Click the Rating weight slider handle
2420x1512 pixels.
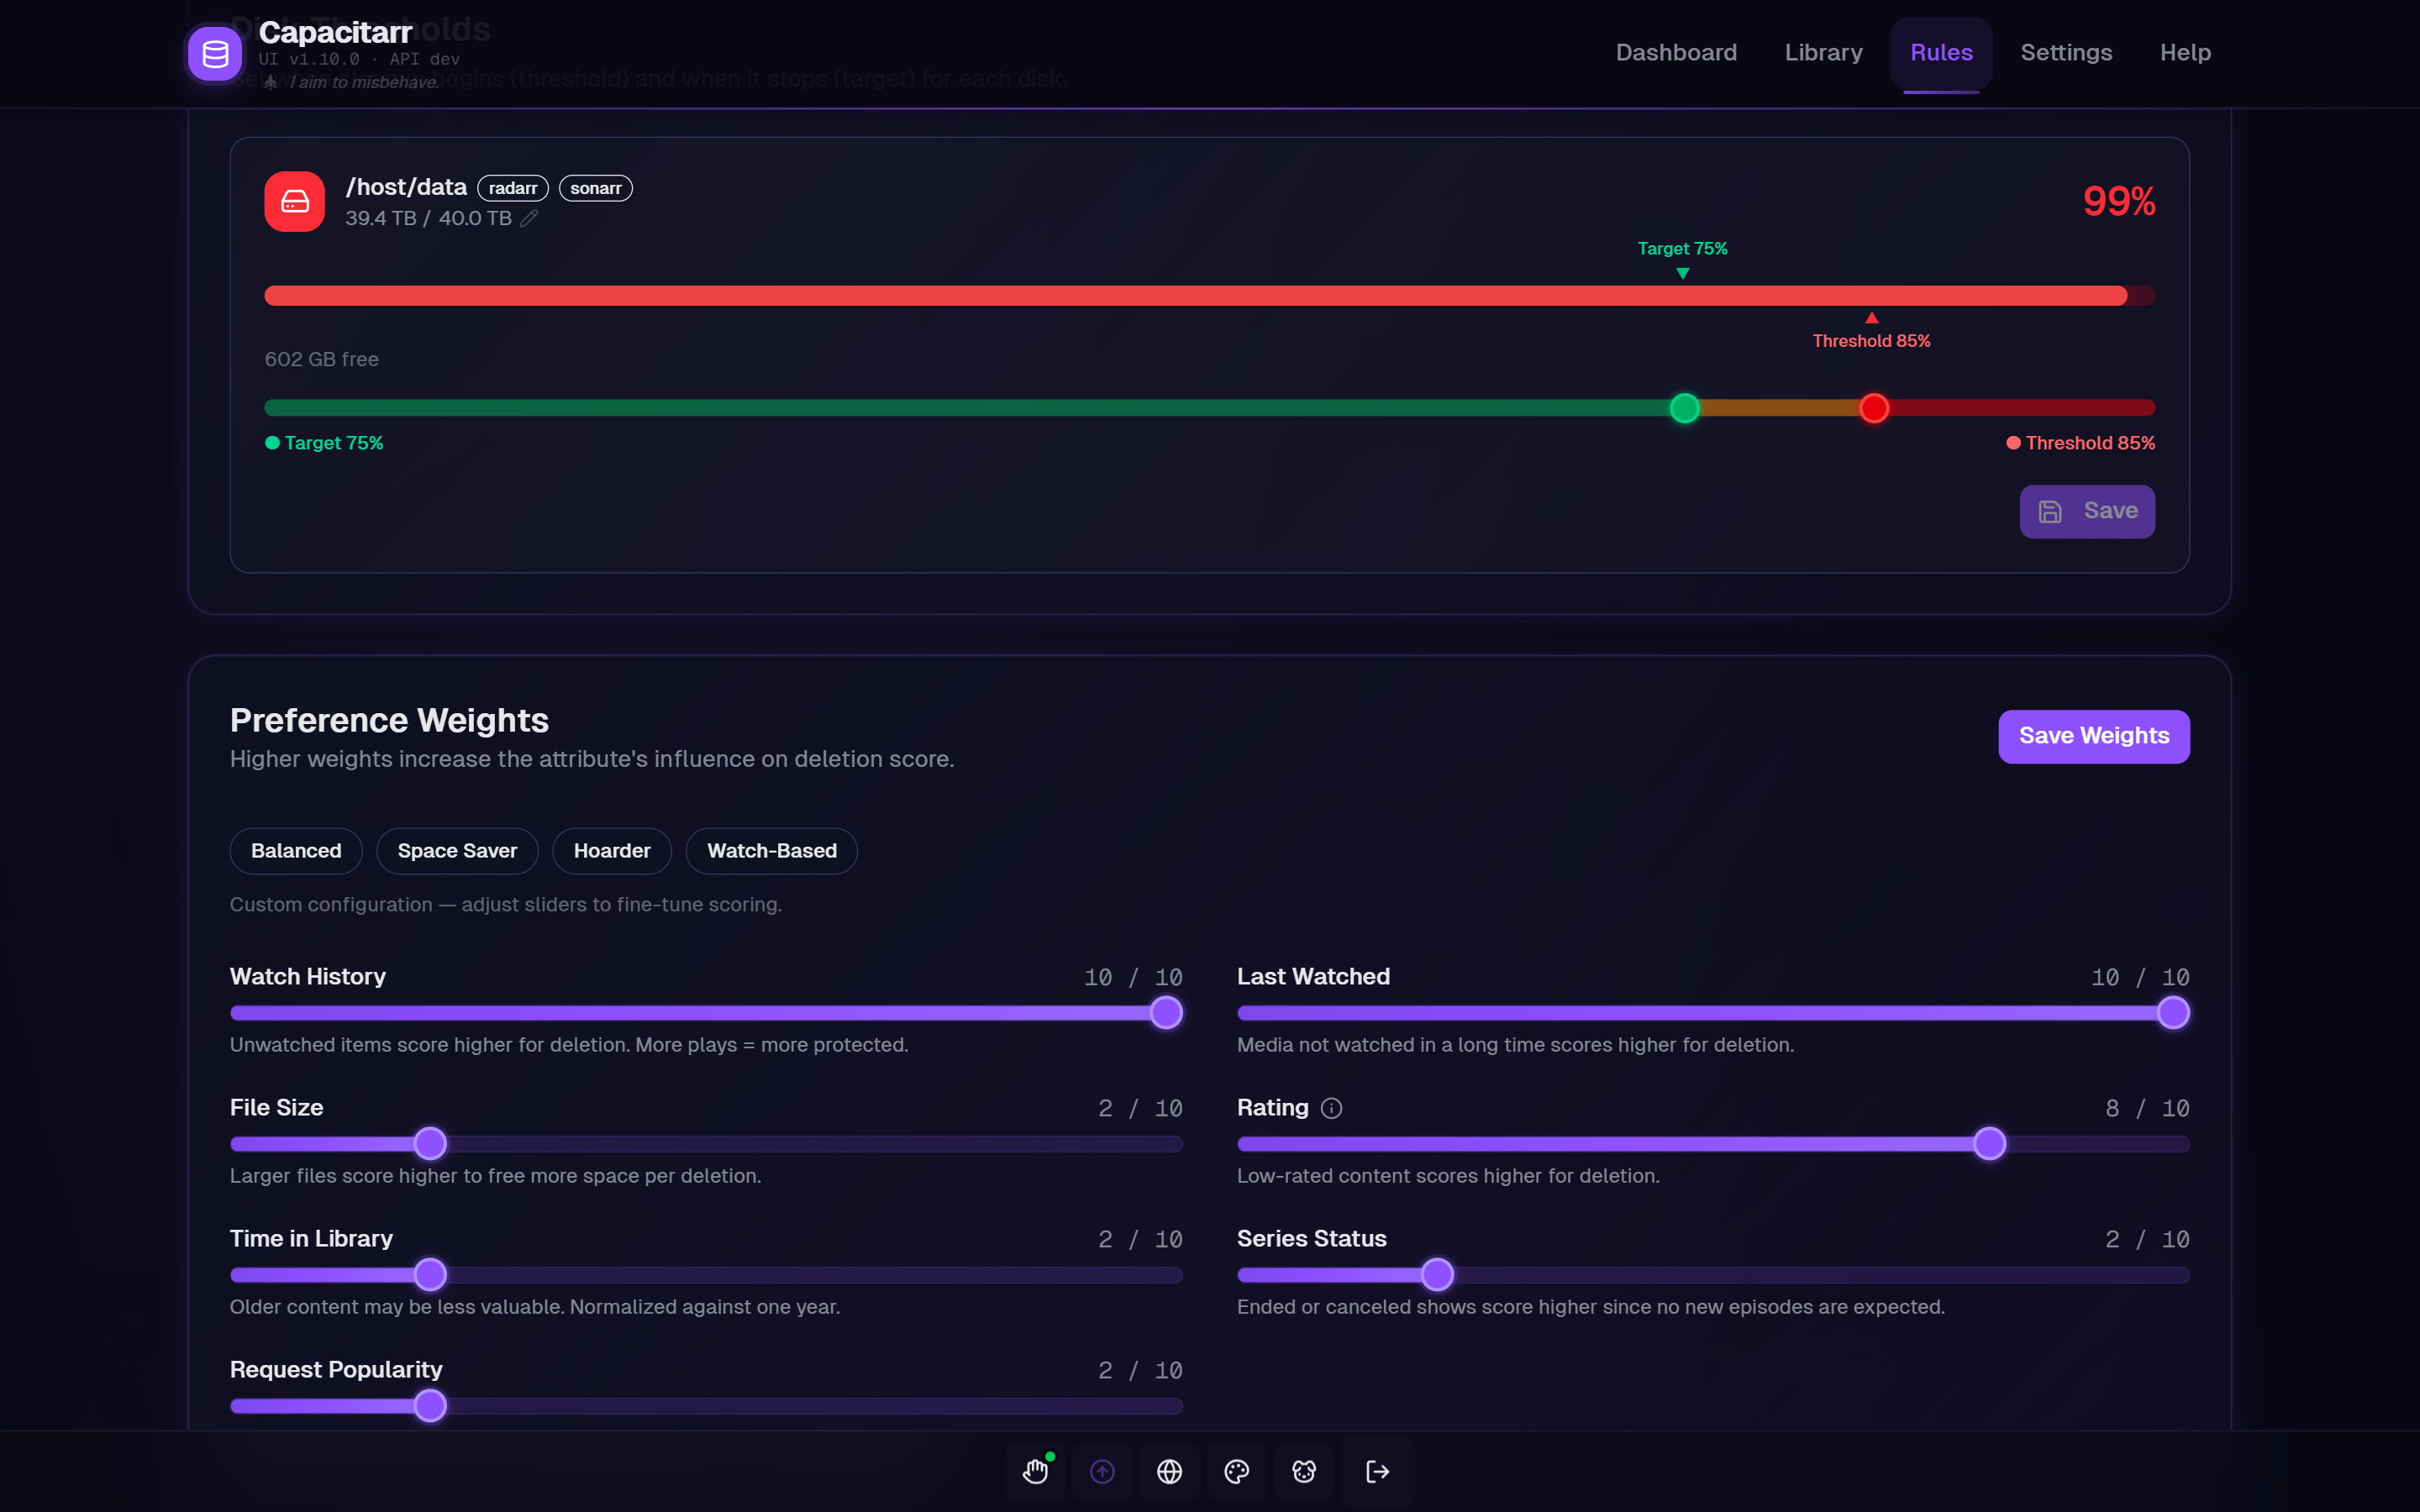pos(1990,1144)
